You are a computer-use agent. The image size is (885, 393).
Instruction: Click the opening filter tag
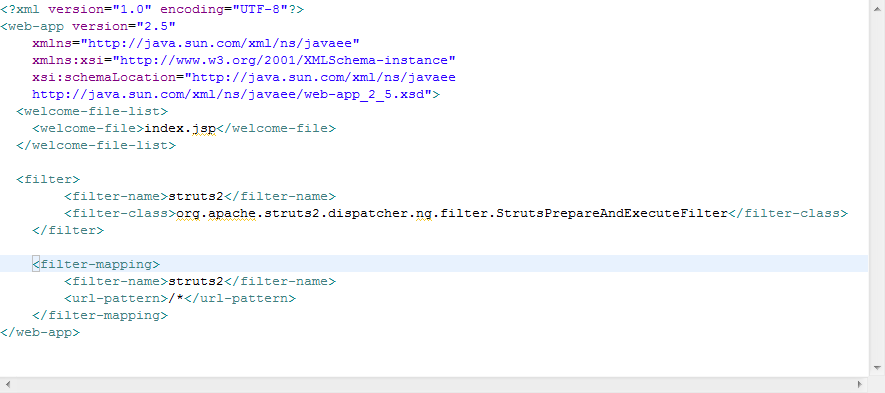click(48, 179)
